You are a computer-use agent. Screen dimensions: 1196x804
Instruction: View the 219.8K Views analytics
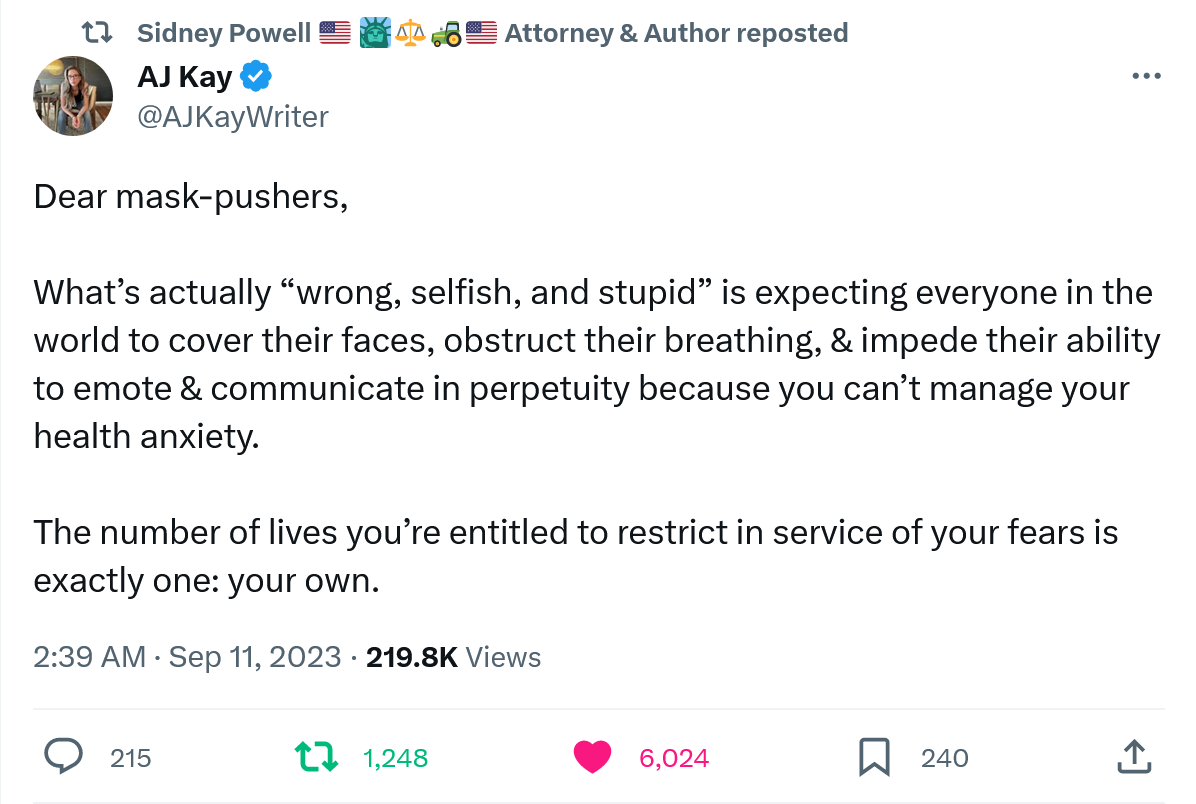coord(453,657)
